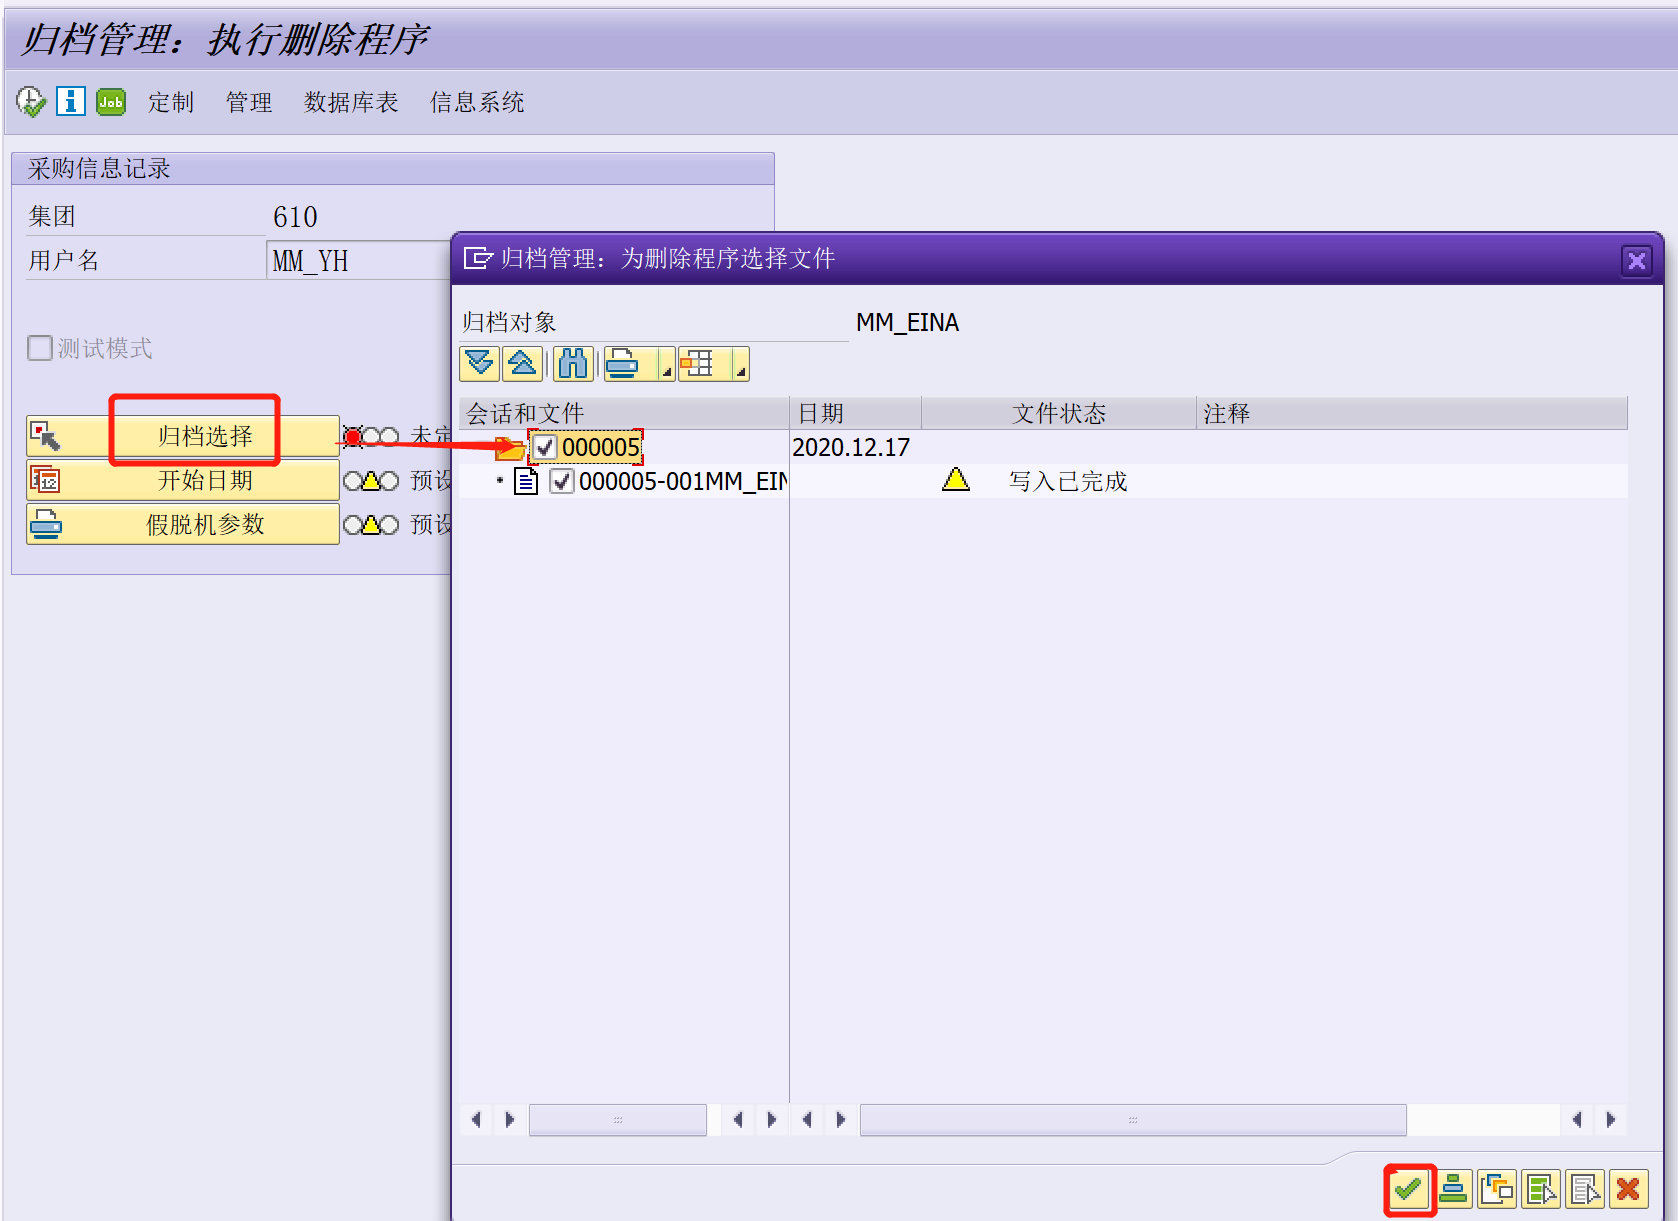This screenshot has height=1221, width=1678.
Task: Click the wide horizontal scrollbar thumb under date columns
Action: 1133,1120
